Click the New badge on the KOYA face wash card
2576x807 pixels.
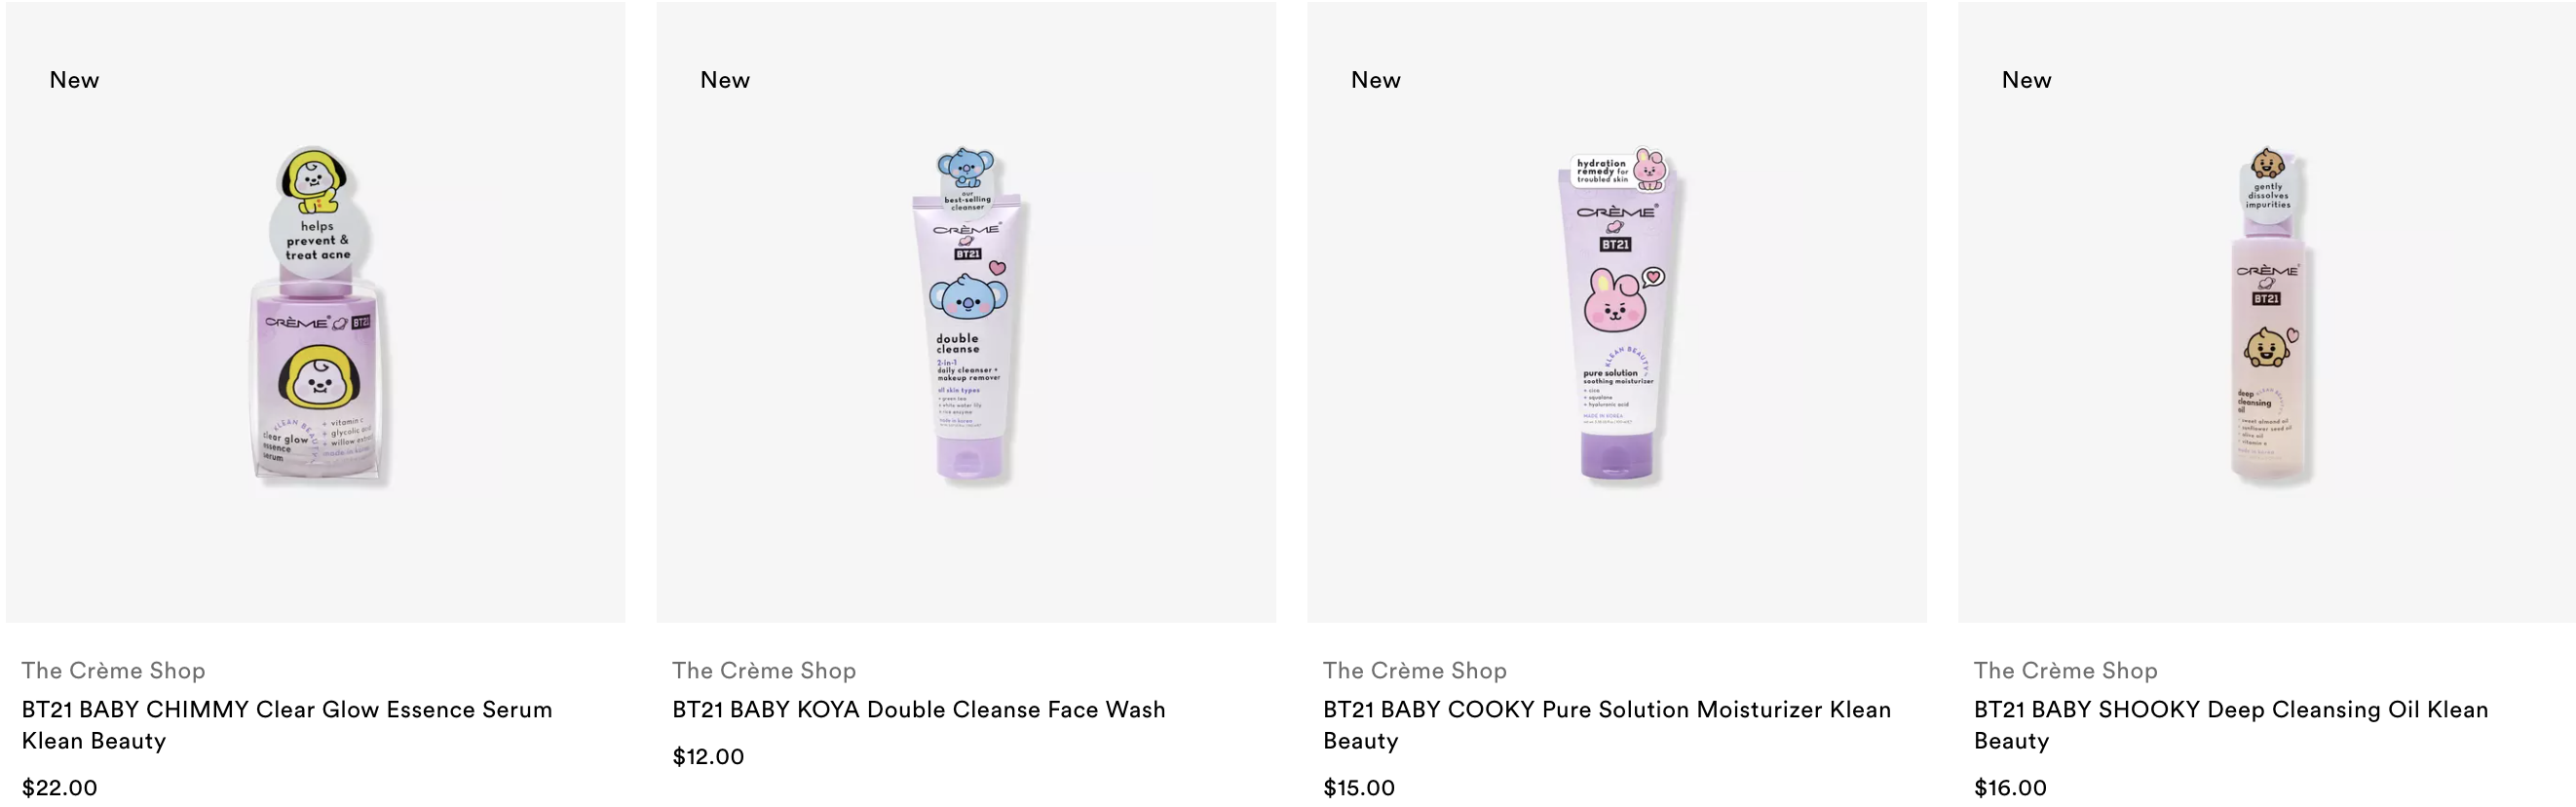tap(725, 80)
